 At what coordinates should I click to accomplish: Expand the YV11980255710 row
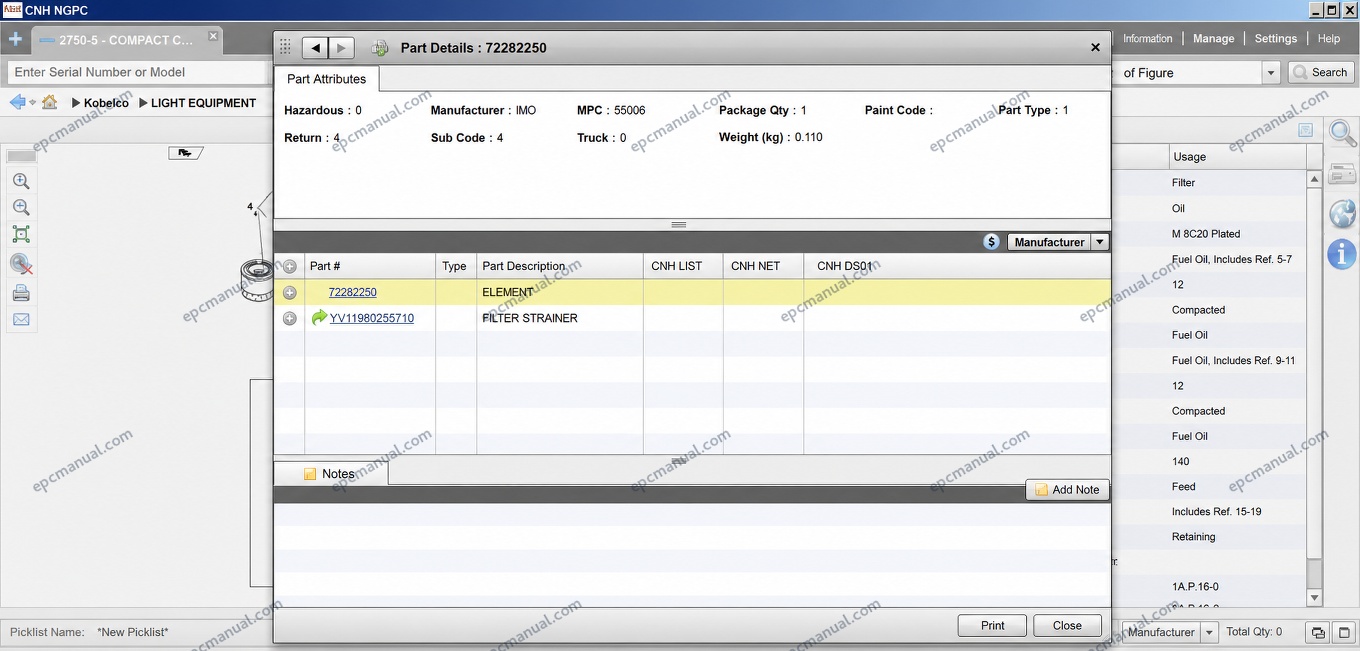click(290, 319)
